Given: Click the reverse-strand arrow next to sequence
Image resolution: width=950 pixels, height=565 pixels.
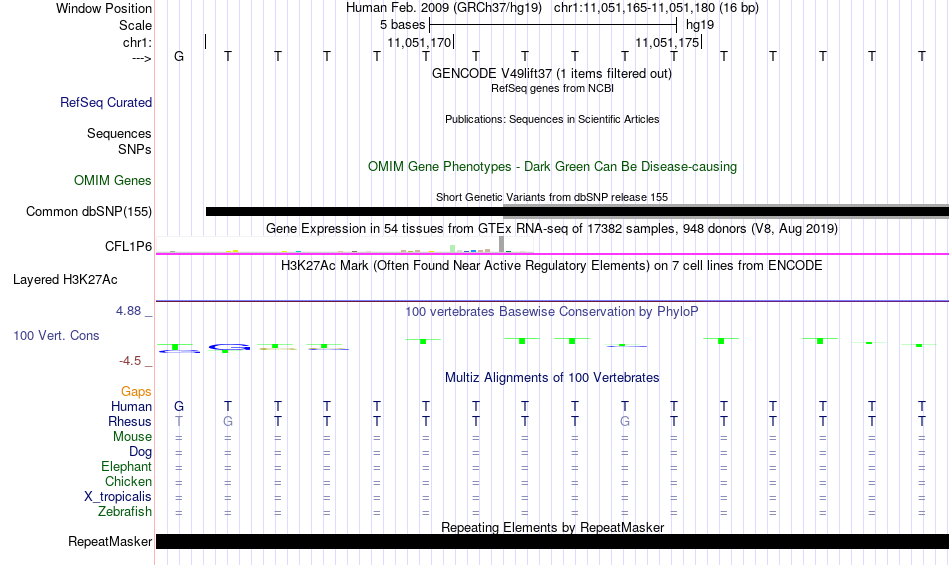Looking at the screenshot, I should pyautogui.click(x=142, y=58).
